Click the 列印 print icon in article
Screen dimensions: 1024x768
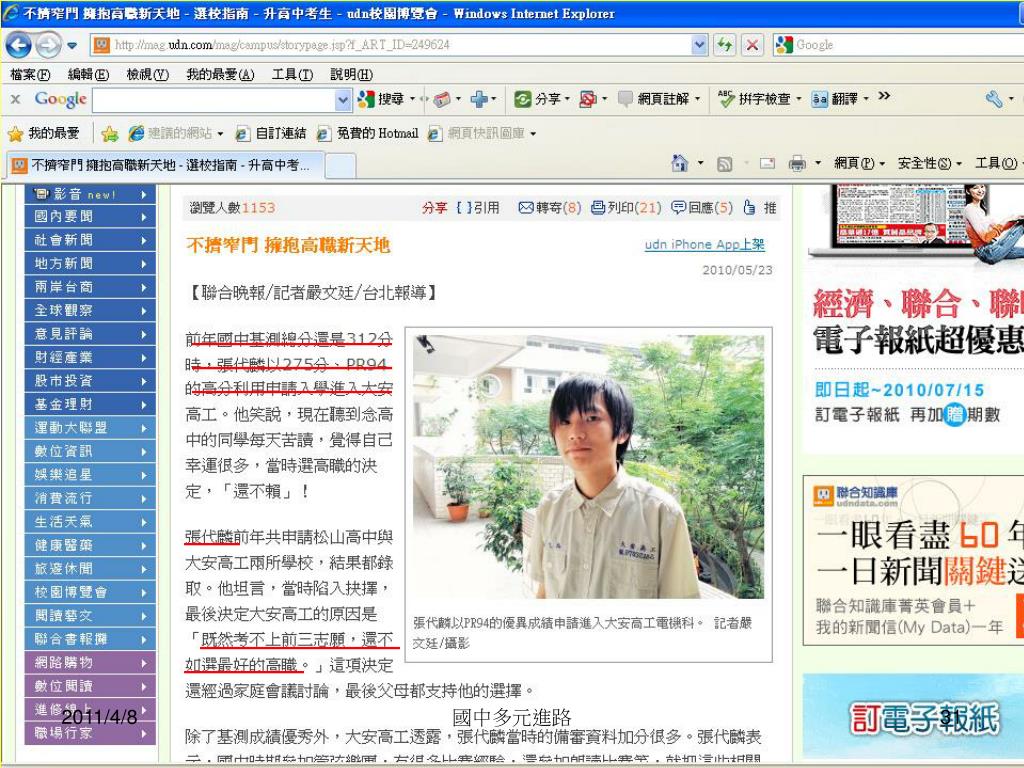[x=599, y=208]
